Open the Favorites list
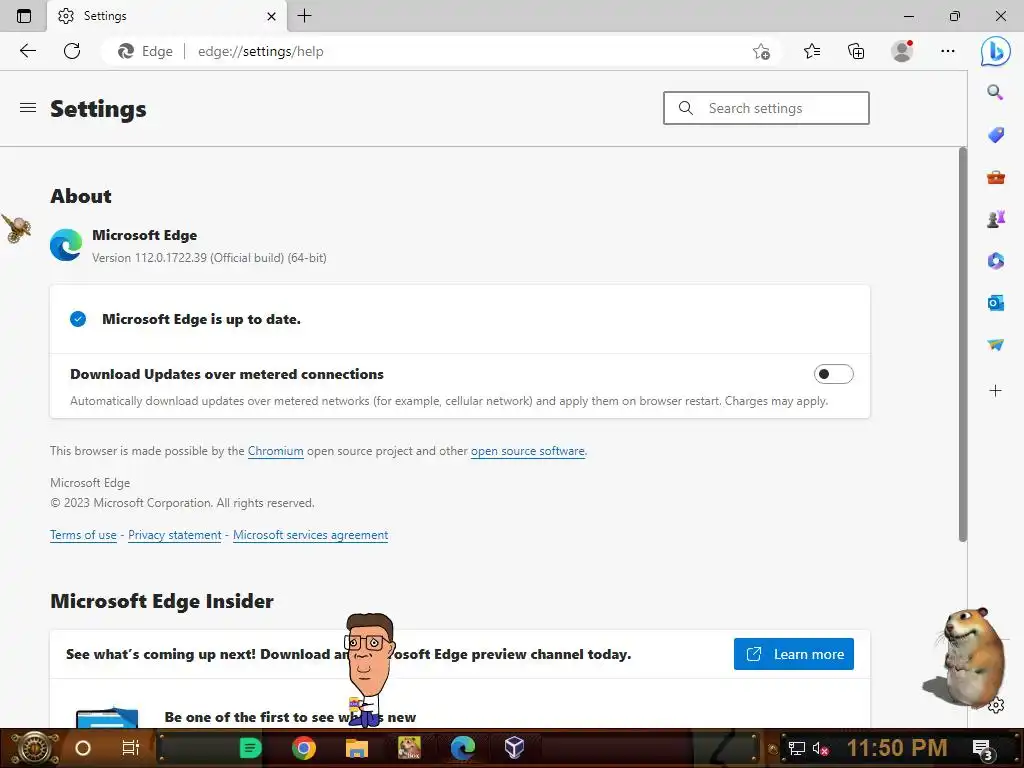Image resolution: width=1024 pixels, height=768 pixels. pos(812,51)
